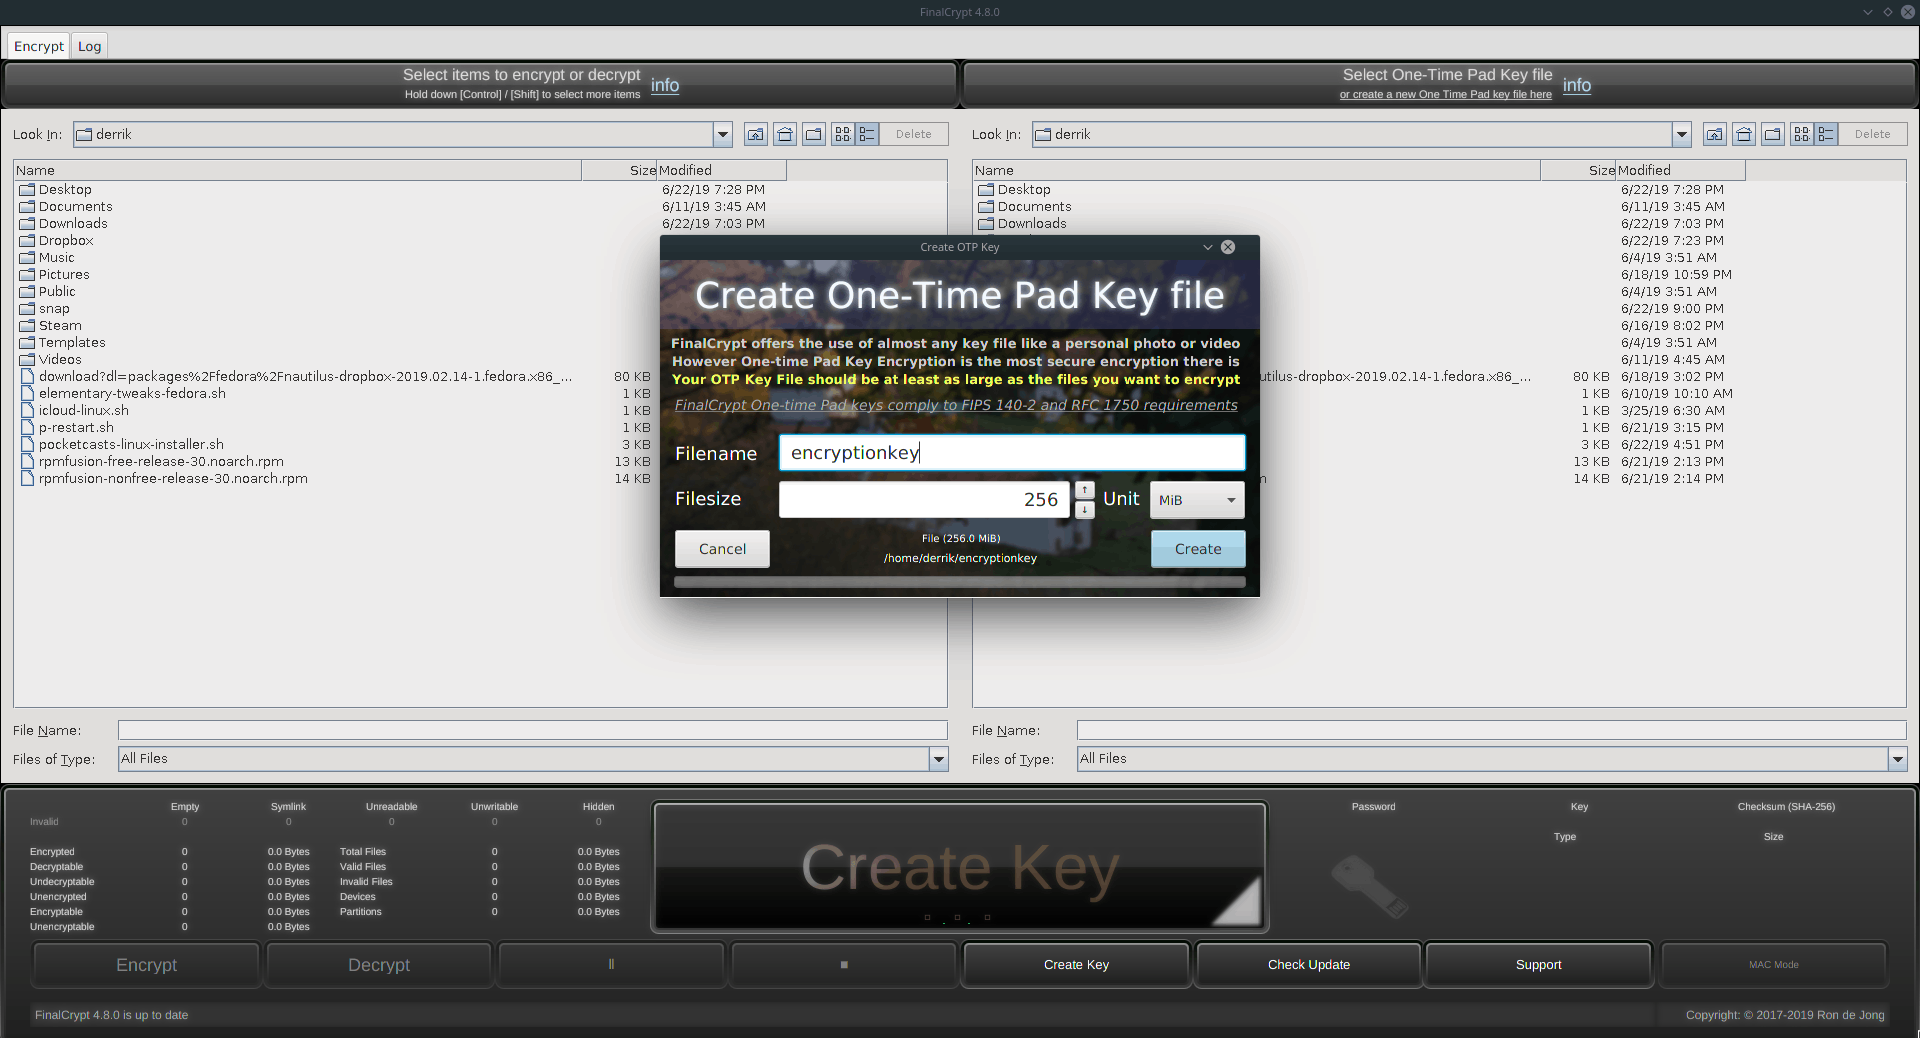This screenshot has height=1038, width=1920.
Task: Click the Decrypt button in bottom bar
Action: (x=379, y=965)
